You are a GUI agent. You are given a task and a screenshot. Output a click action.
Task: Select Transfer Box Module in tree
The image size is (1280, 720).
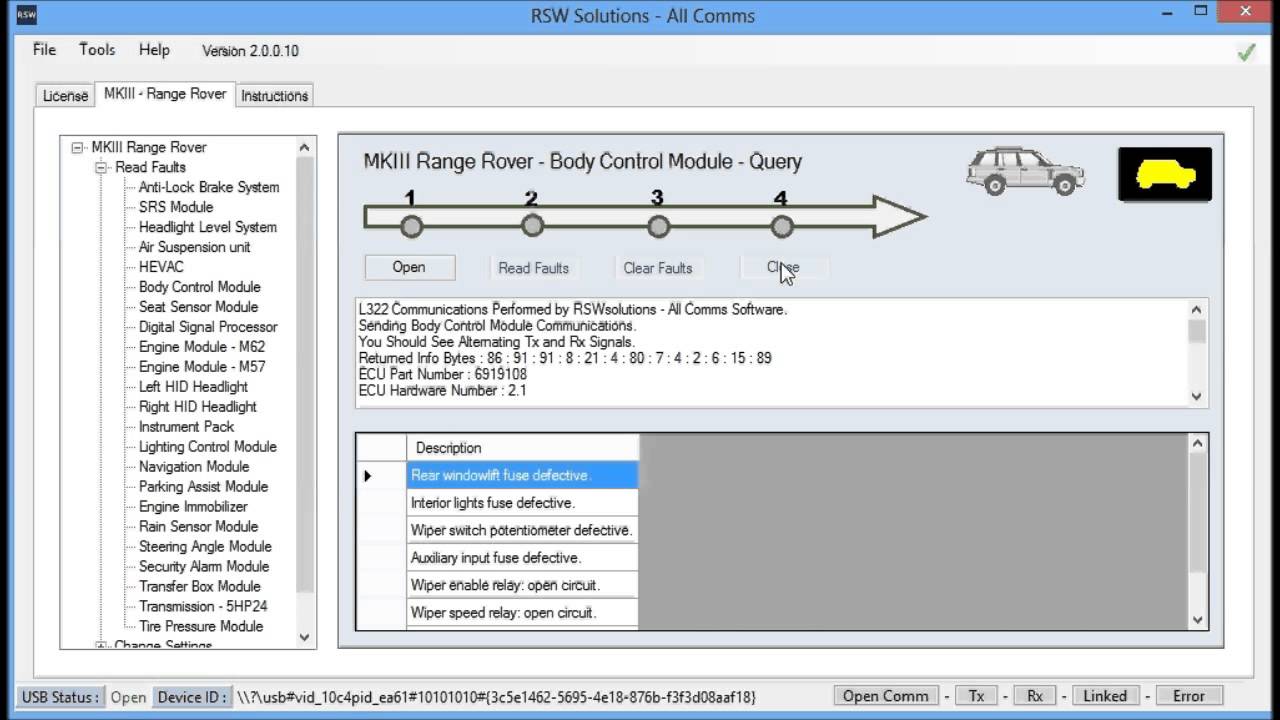[200, 587]
